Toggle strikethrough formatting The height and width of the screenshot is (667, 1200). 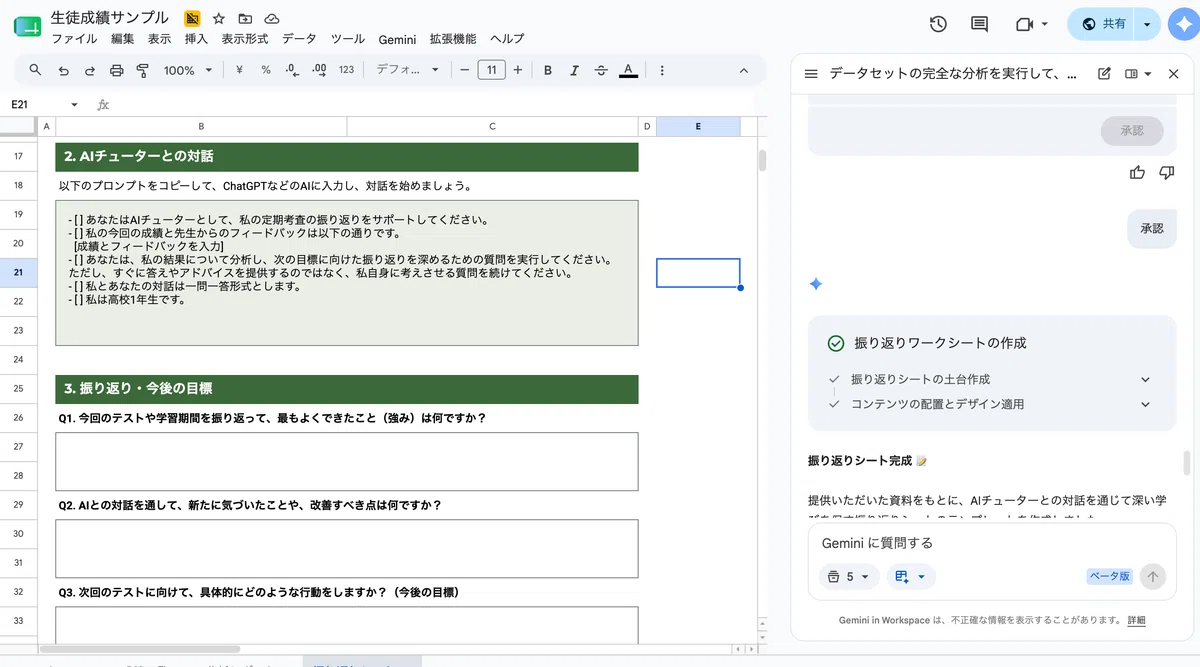tap(601, 70)
